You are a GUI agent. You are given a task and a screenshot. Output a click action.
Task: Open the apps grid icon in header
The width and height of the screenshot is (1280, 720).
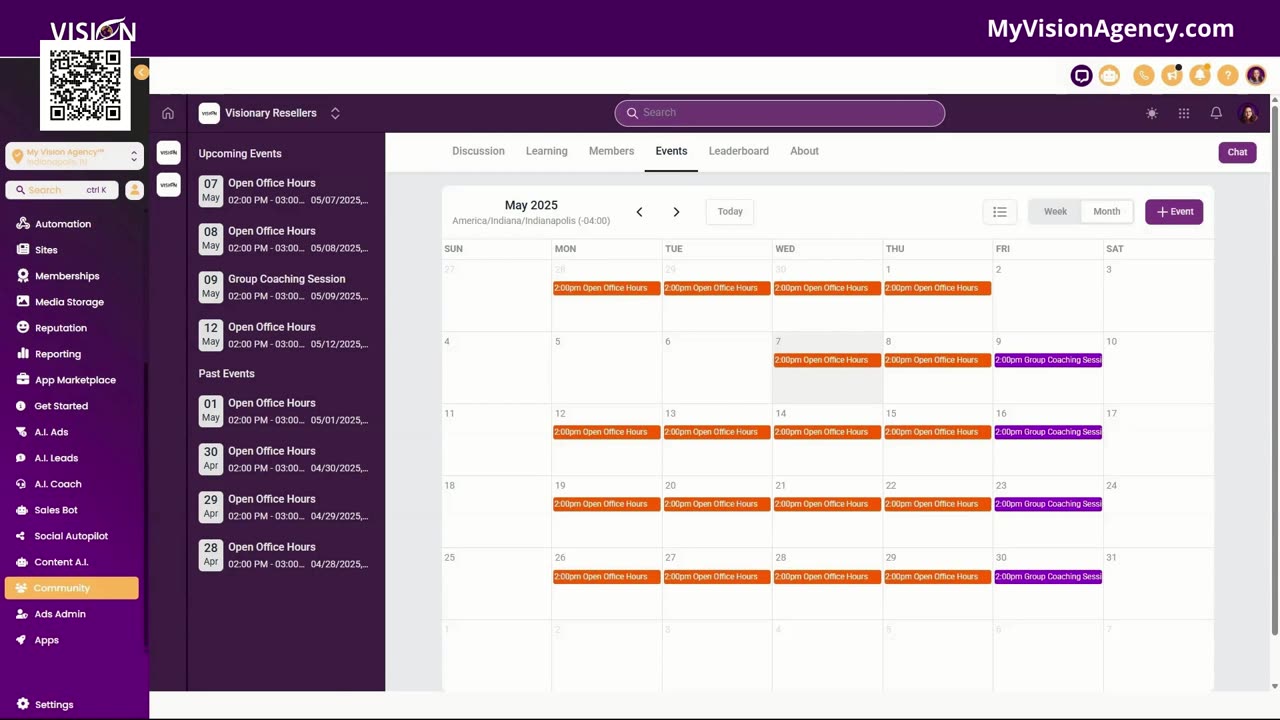point(1184,114)
